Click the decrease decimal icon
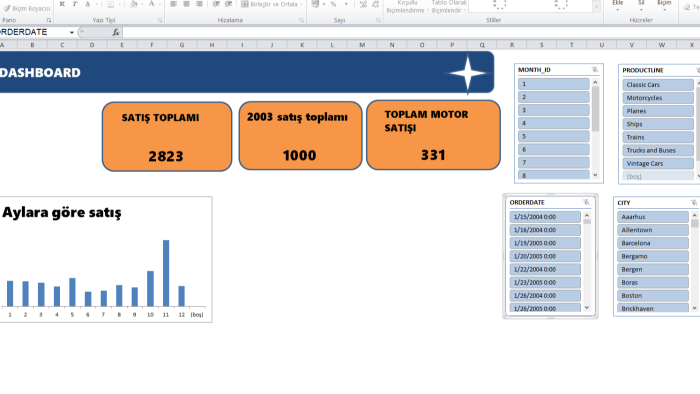The image size is (700, 394). point(375,4)
